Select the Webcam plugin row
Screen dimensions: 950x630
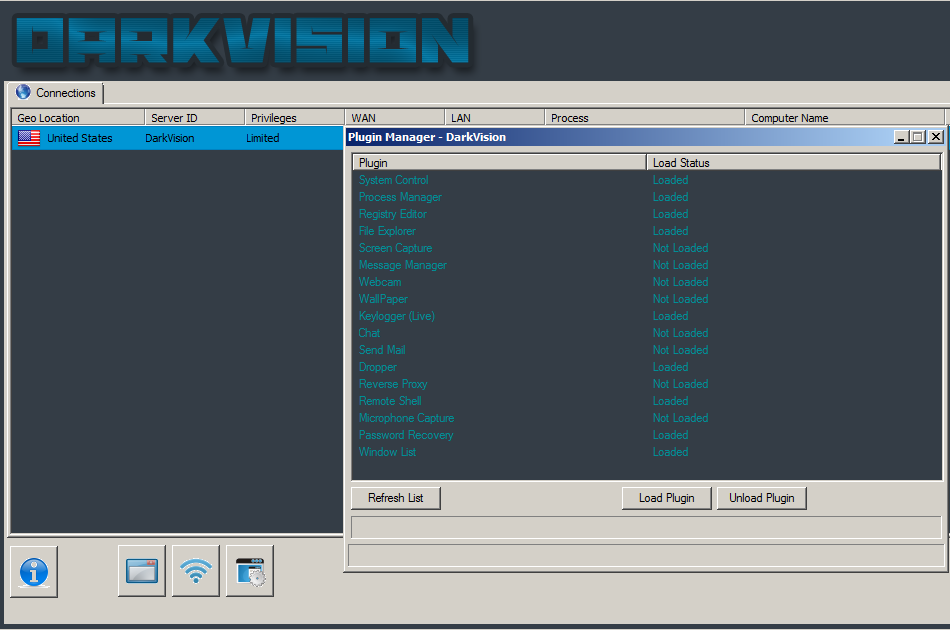[647, 282]
